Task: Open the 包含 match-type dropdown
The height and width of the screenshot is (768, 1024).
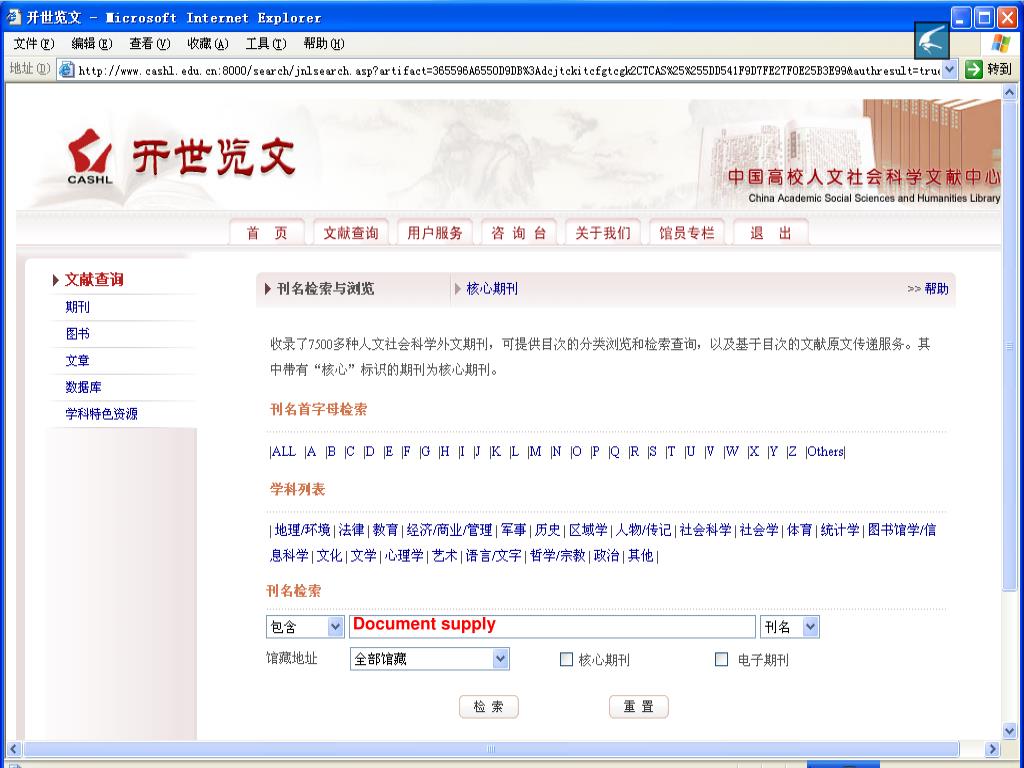Action: coord(335,627)
